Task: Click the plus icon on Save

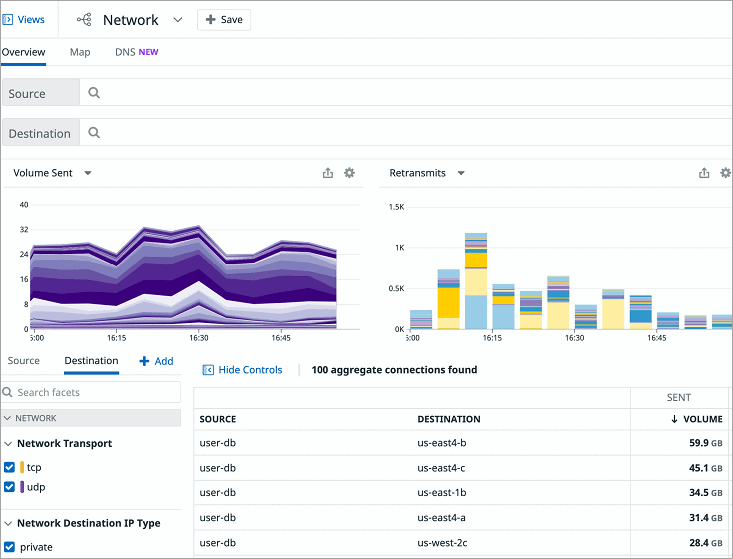Action: pos(211,20)
